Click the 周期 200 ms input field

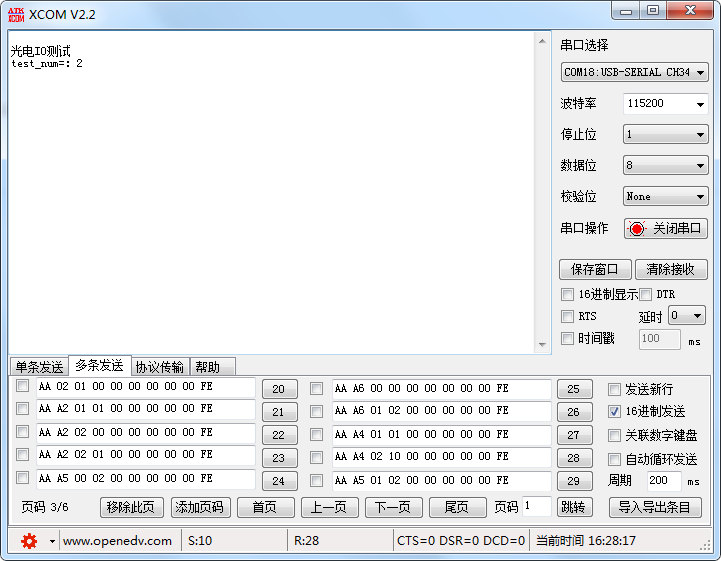click(x=664, y=481)
